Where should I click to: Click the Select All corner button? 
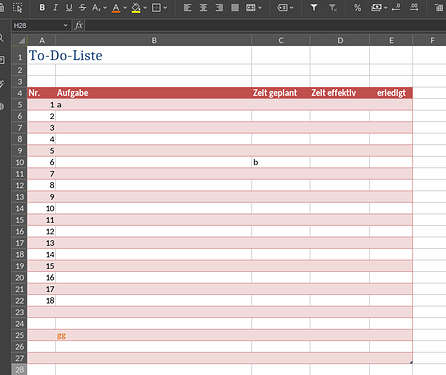(x=20, y=40)
